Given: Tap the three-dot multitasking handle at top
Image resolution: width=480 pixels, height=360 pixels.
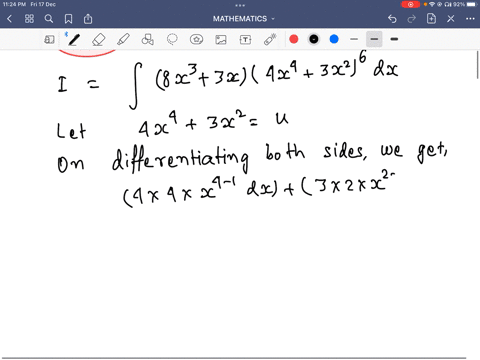Looking at the screenshot, I should tap(240, 5).
